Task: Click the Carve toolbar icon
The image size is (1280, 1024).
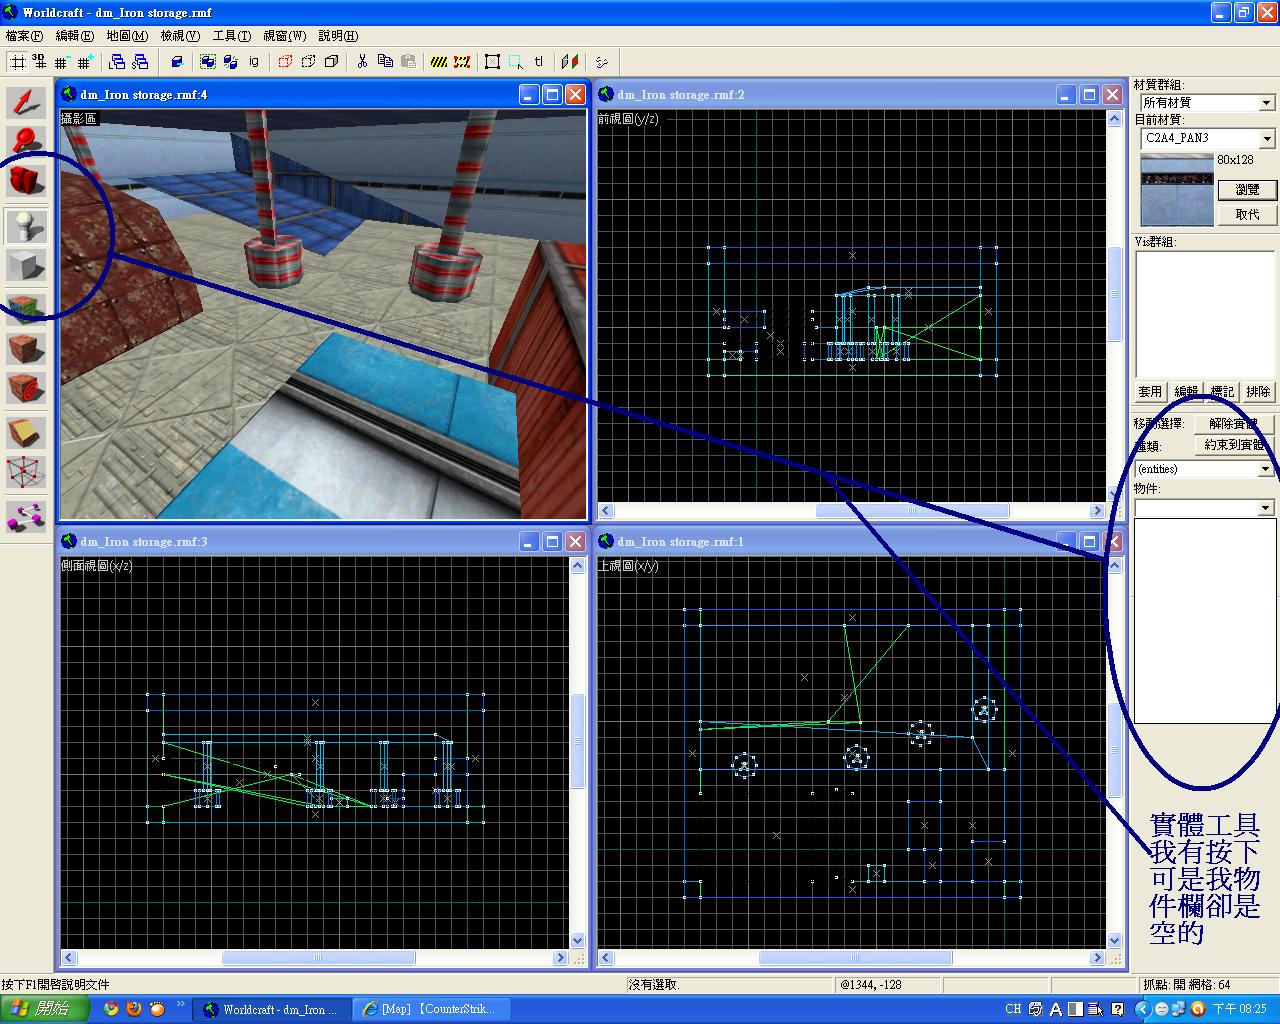Action: pos(177,62)
